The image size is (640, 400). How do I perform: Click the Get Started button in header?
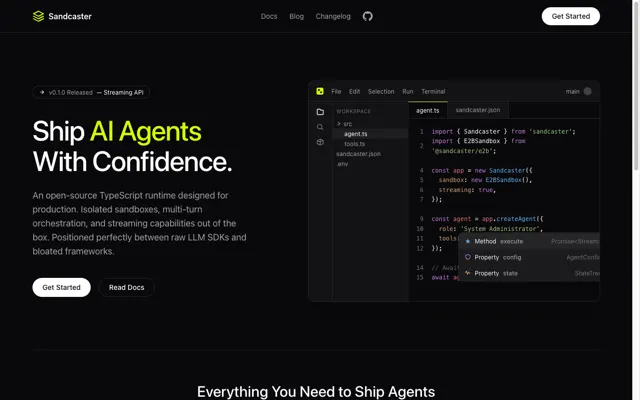[571, 16]
